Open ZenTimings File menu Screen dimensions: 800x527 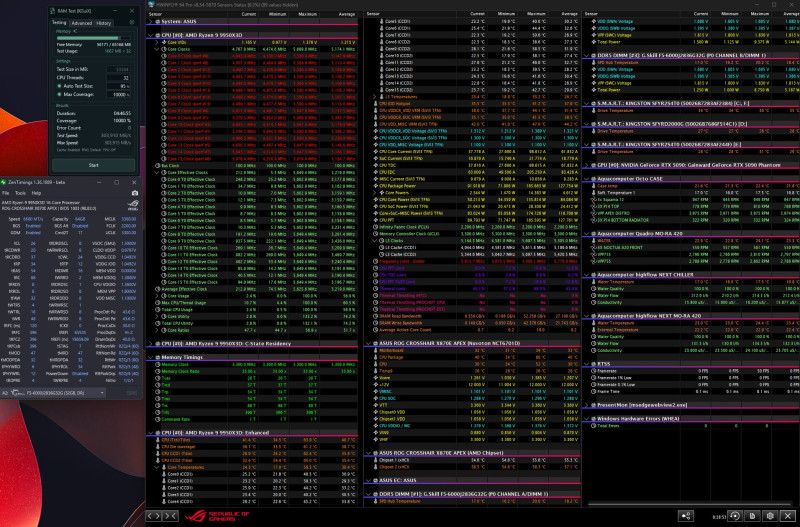[x=6, y=193]
